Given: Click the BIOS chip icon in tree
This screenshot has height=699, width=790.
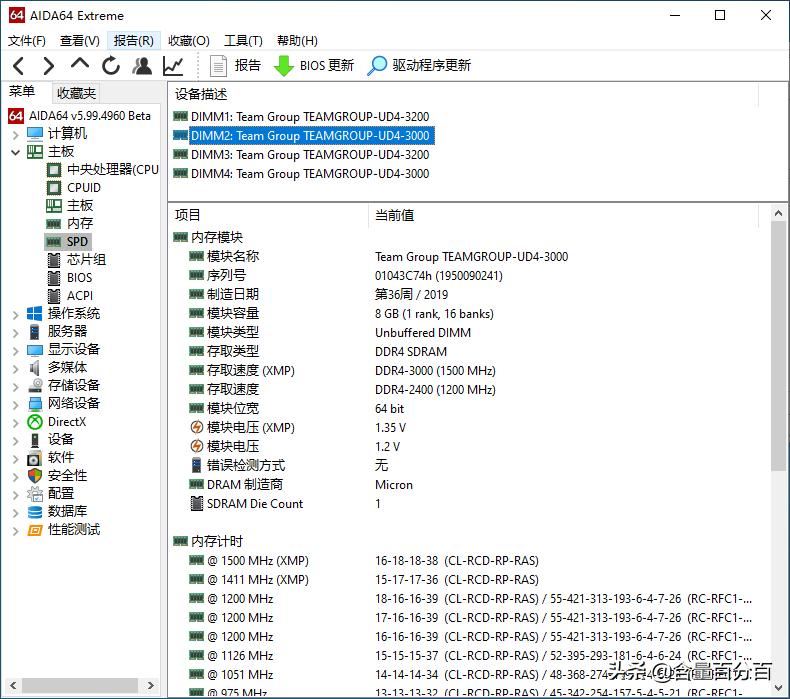Looking at the screenshot, I should (x=54, y=278).
